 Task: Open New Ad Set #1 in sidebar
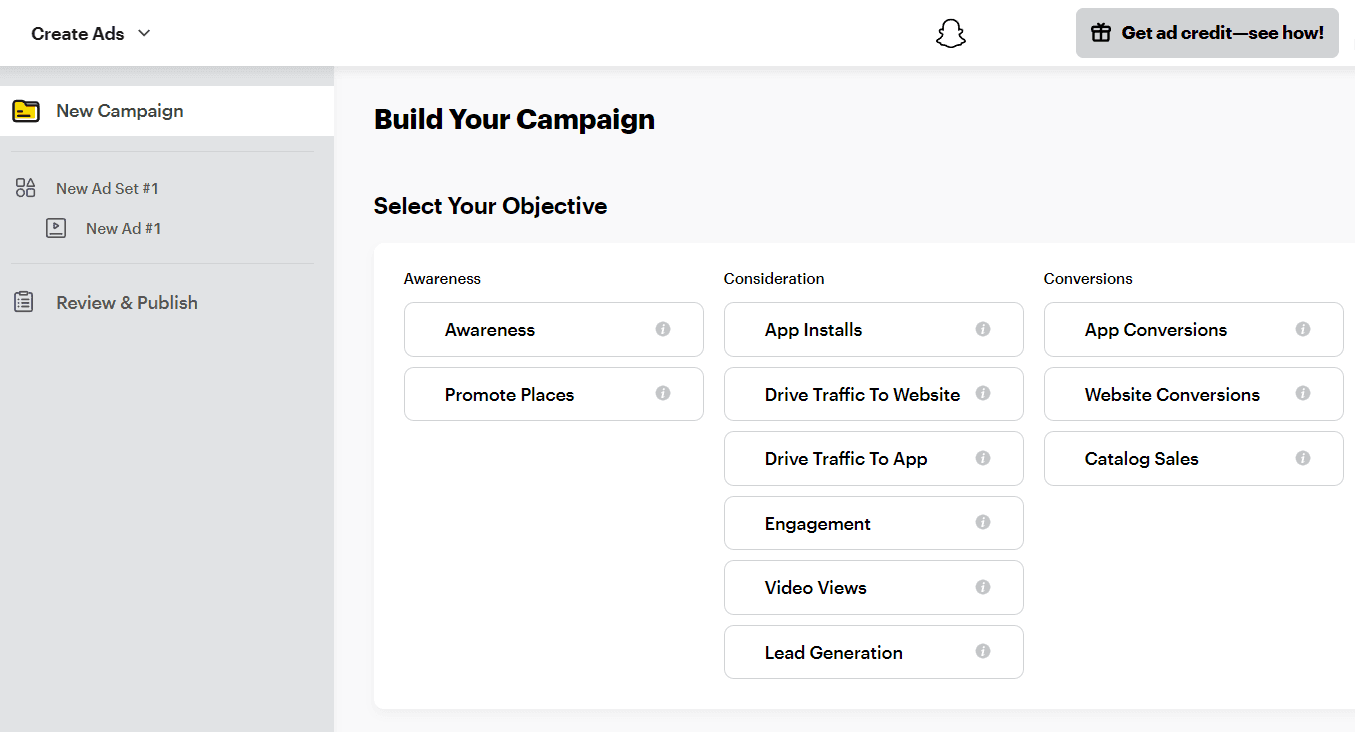click(x=107, y=188)
